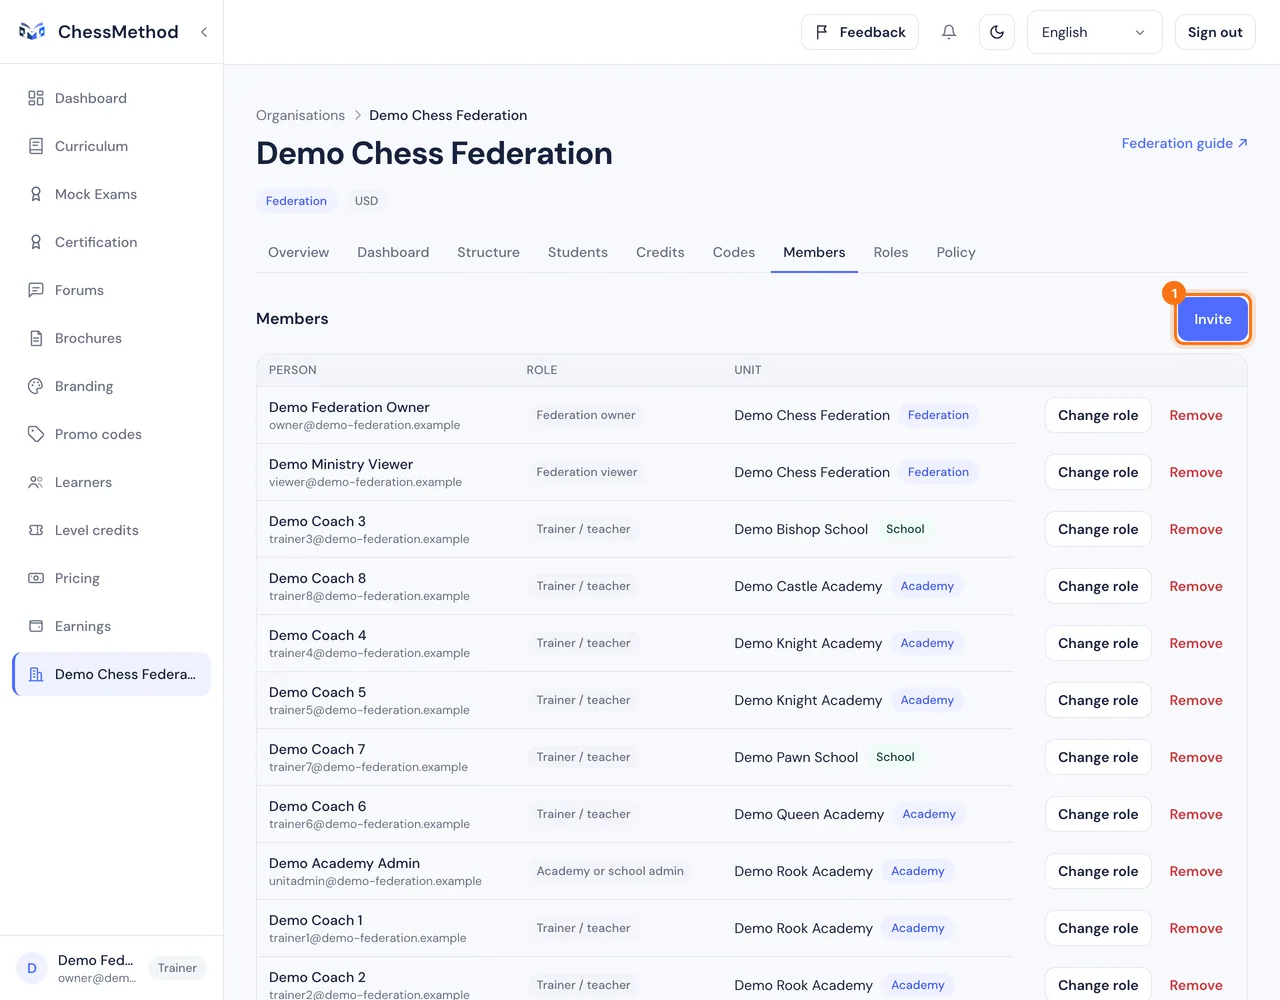Viewport: 1280px width, 1000px height.
Task: Collapse the sidebar with chevron arrow
Action: coord(204,32)
